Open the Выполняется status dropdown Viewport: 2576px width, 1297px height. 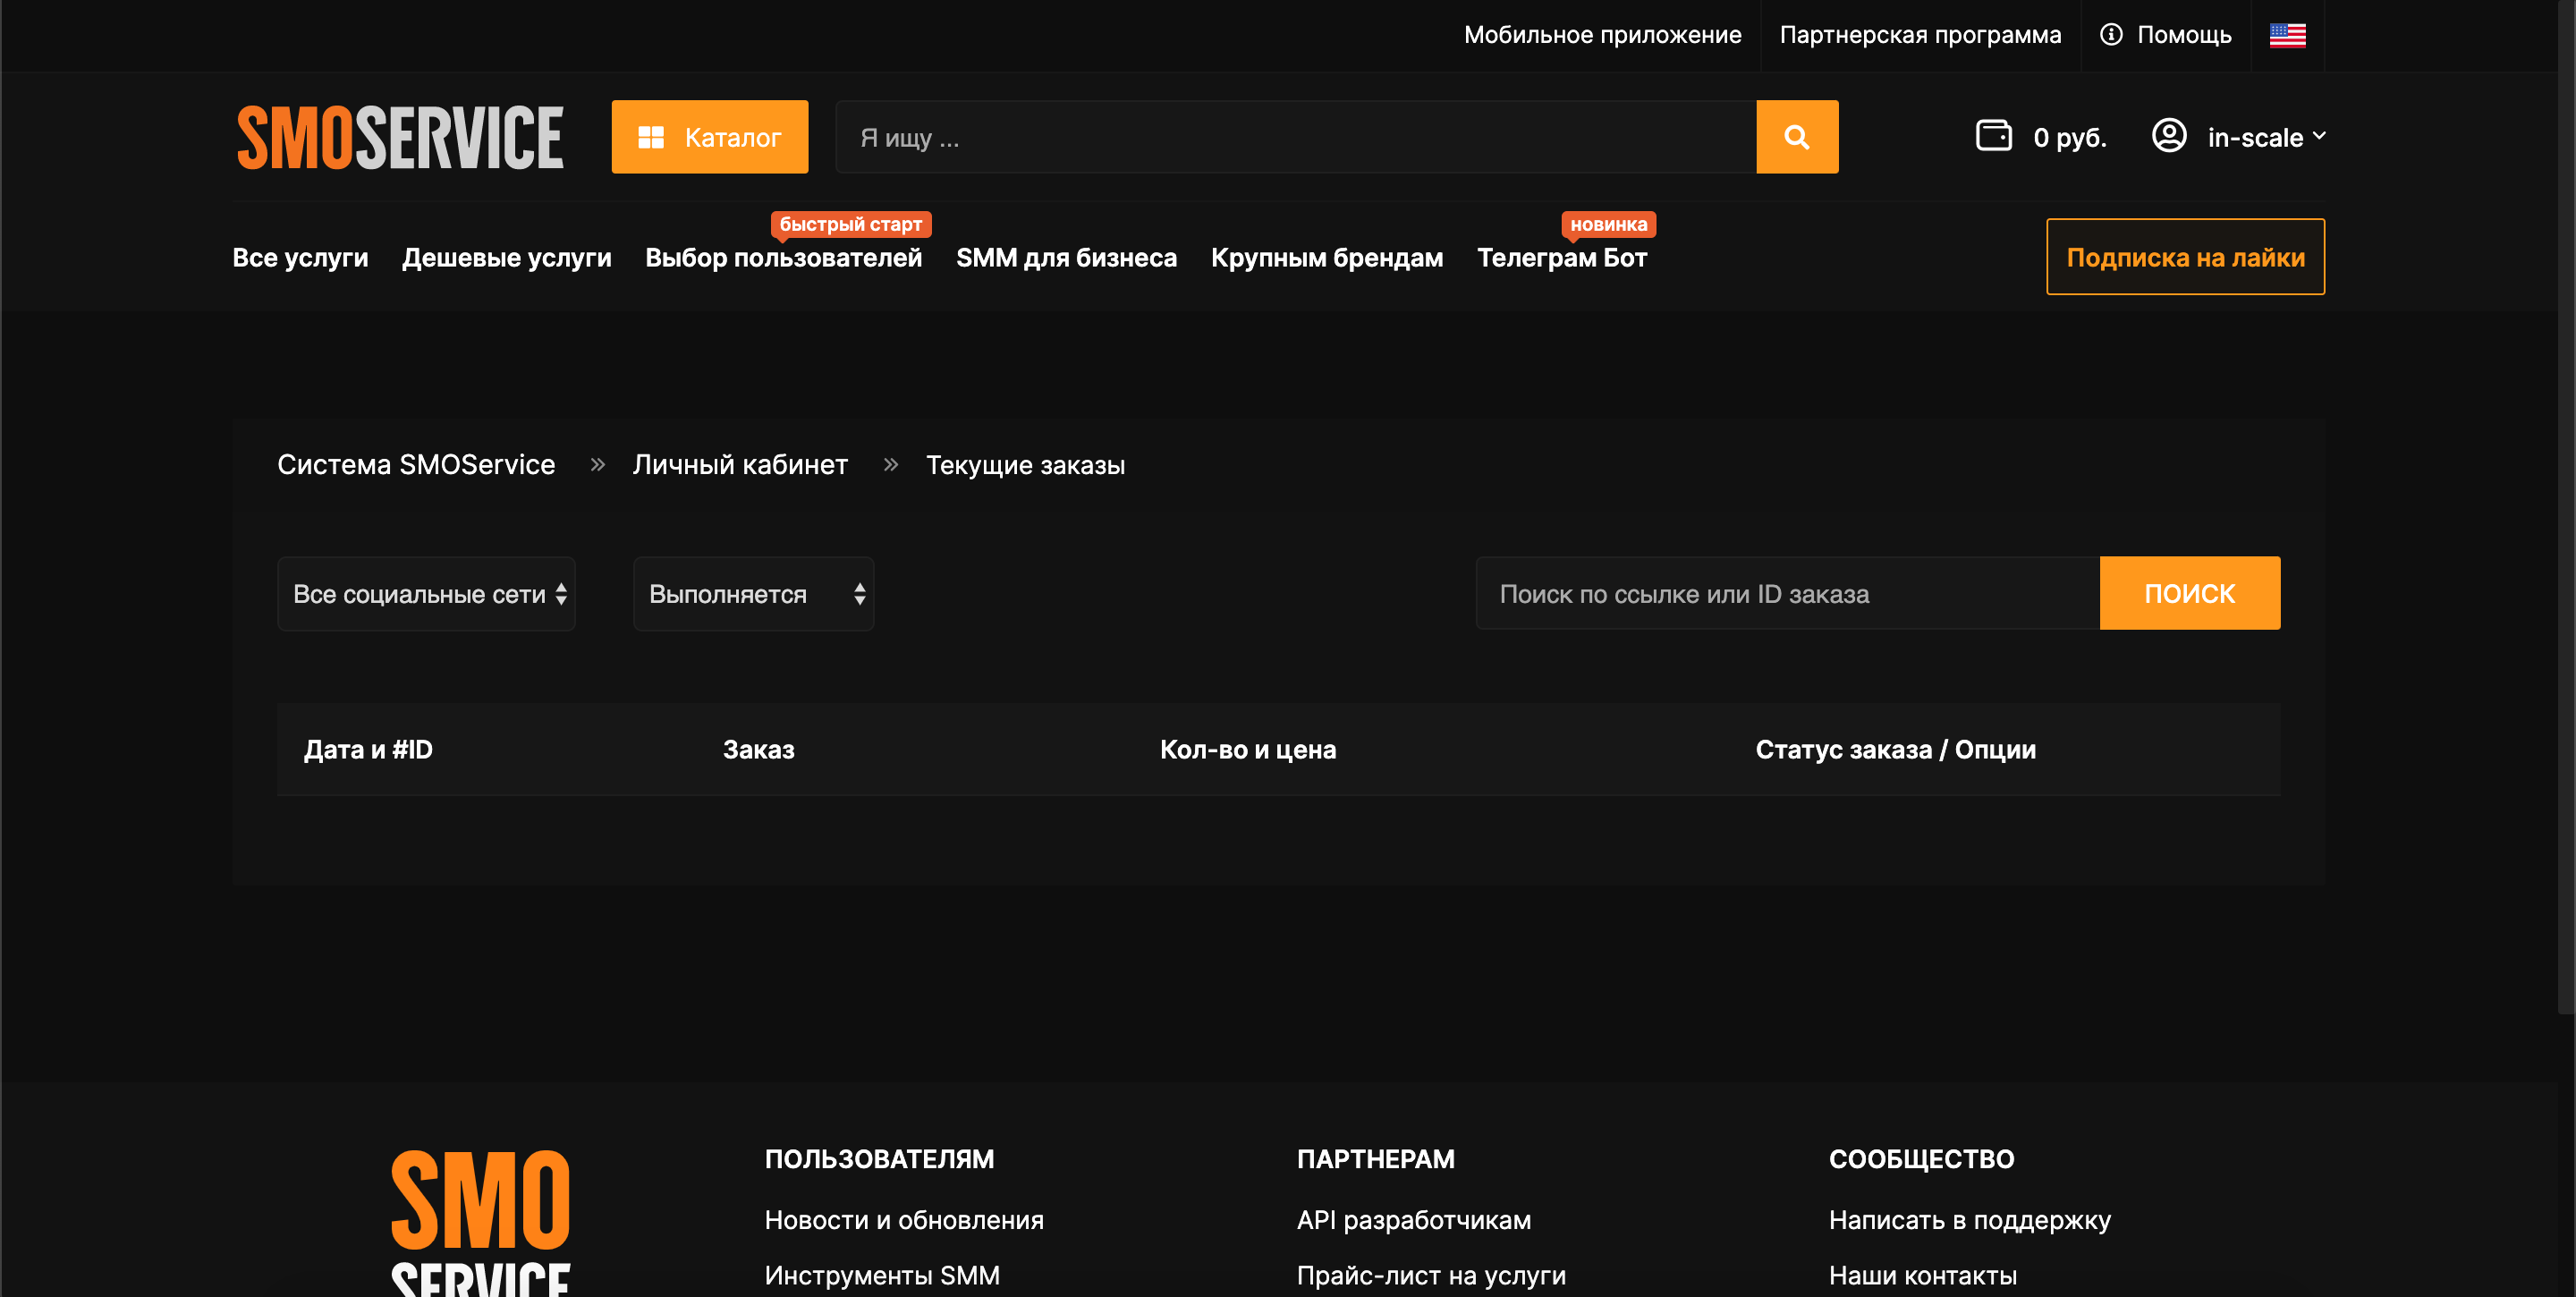pos(753,594)
